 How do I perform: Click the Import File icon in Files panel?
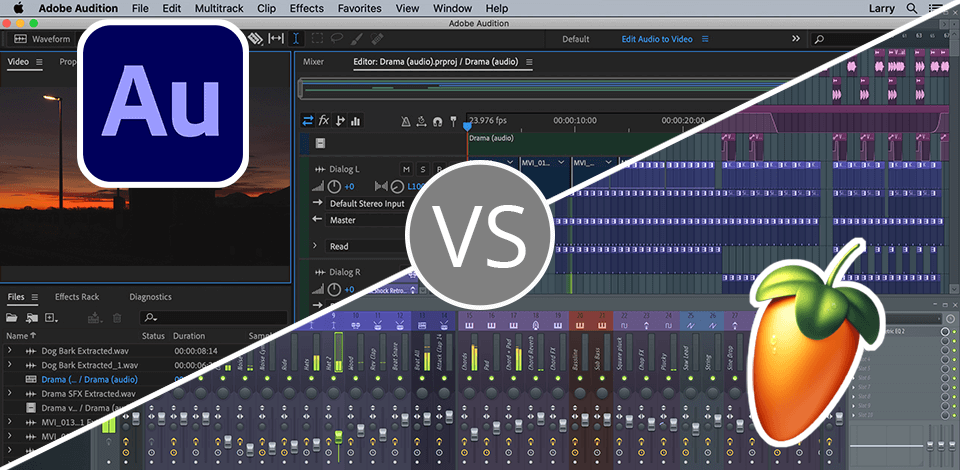(32, 318)
